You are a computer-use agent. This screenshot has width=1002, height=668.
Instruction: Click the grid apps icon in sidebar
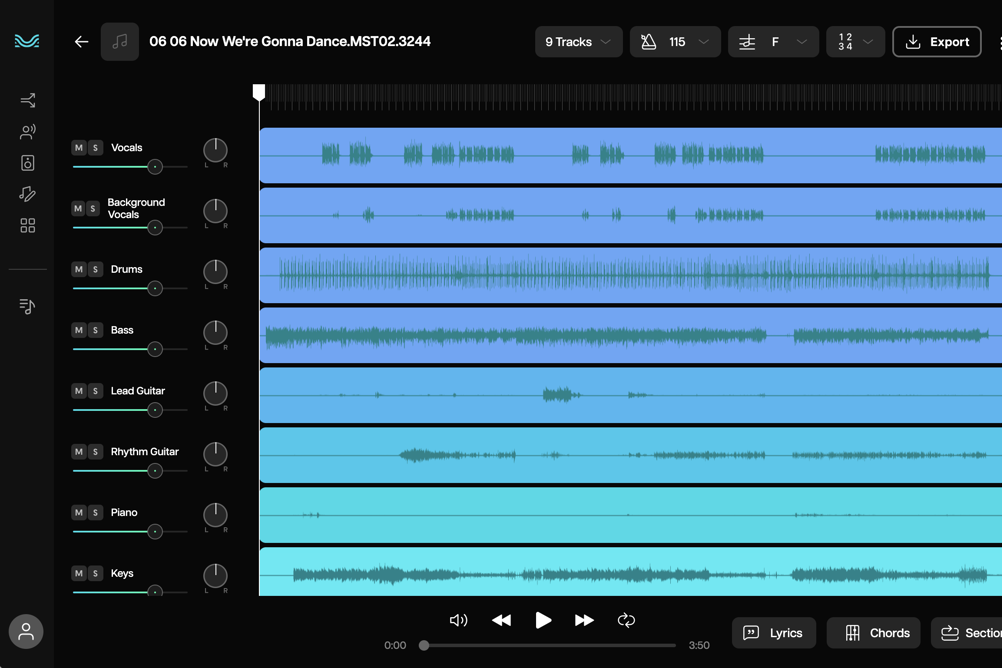pos(27,226)
